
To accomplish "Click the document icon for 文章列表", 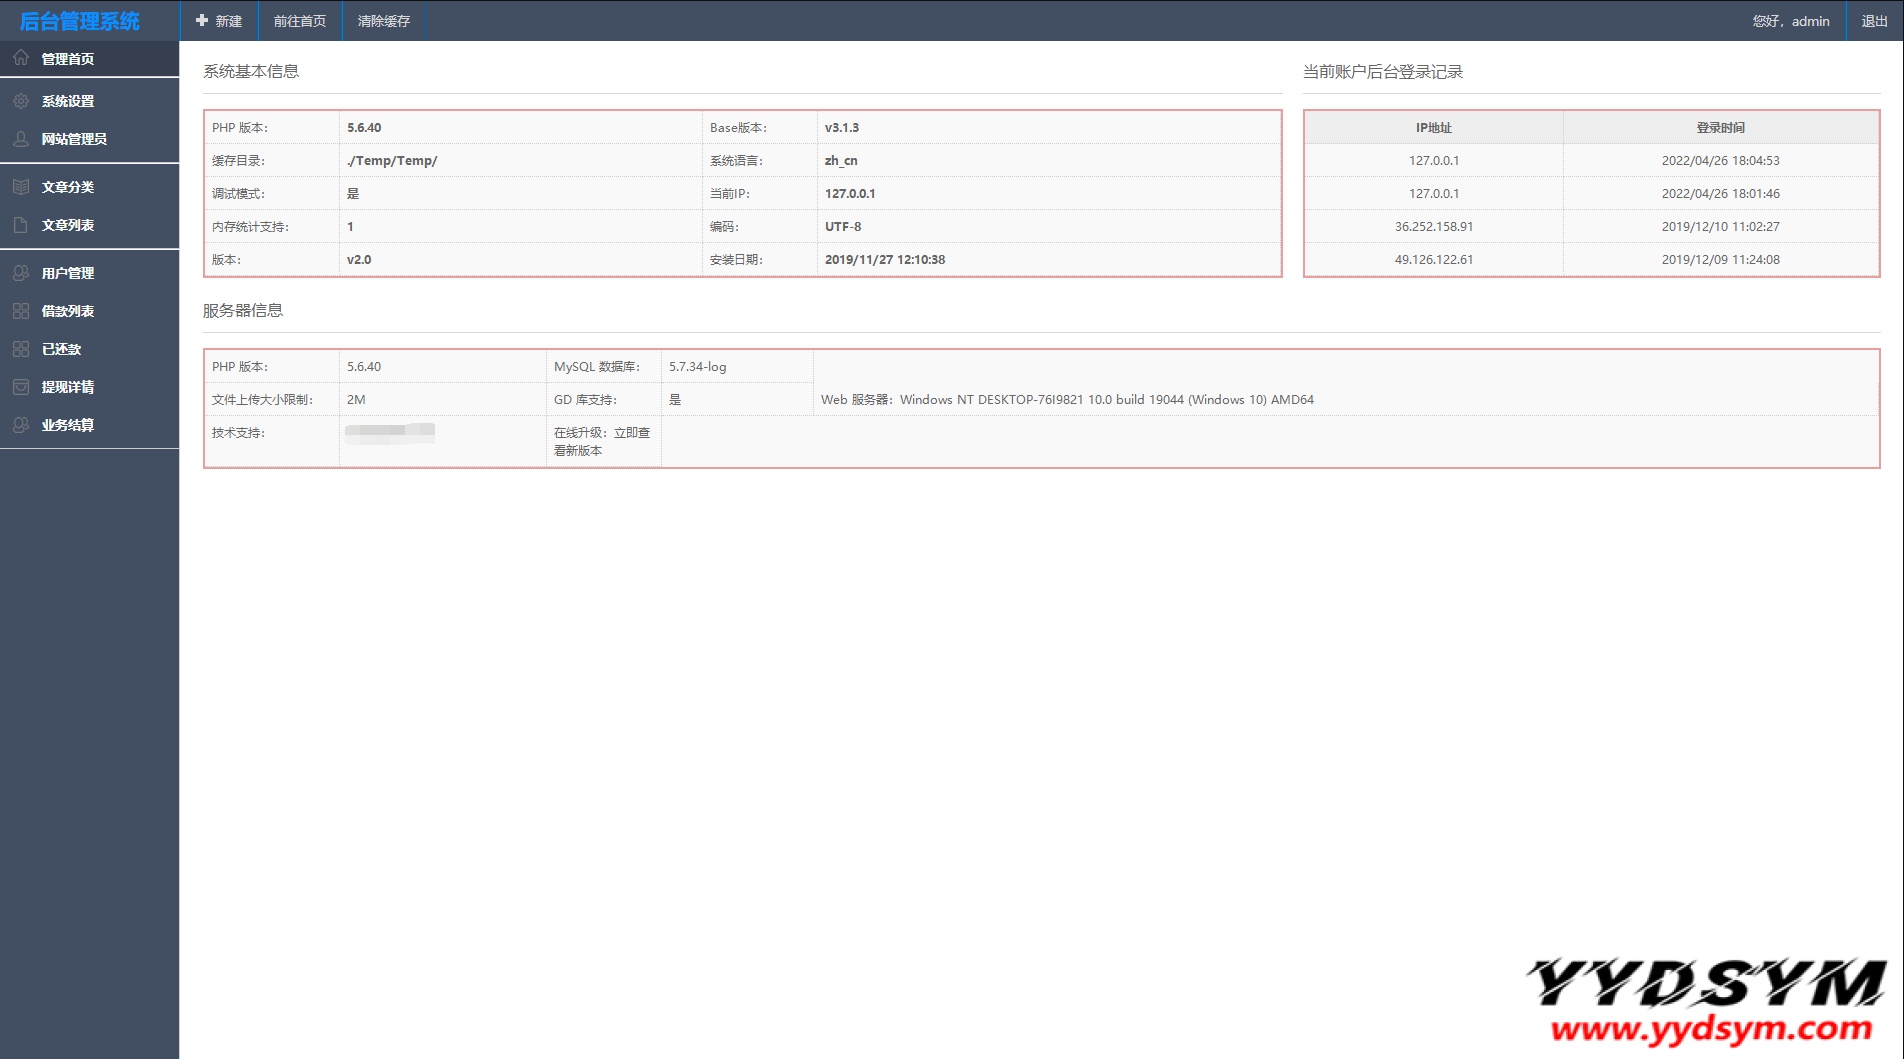I will pyautogui.click(x=21, y=225).
